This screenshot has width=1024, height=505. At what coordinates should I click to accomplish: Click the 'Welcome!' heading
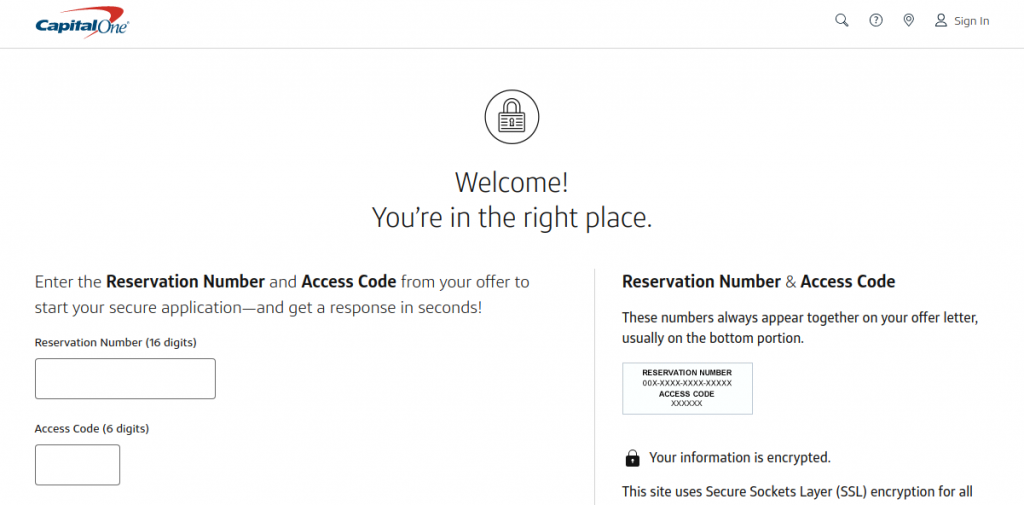click(512, 182)
